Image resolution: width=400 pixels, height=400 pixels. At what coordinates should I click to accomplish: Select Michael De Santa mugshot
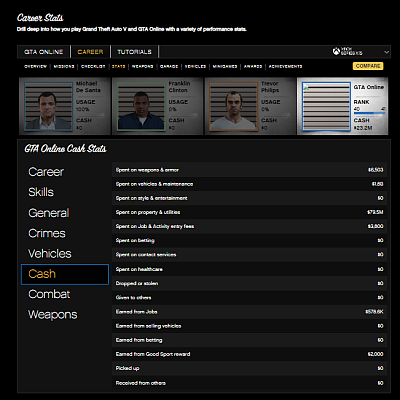pyautogui.click(x=48, y=106)
